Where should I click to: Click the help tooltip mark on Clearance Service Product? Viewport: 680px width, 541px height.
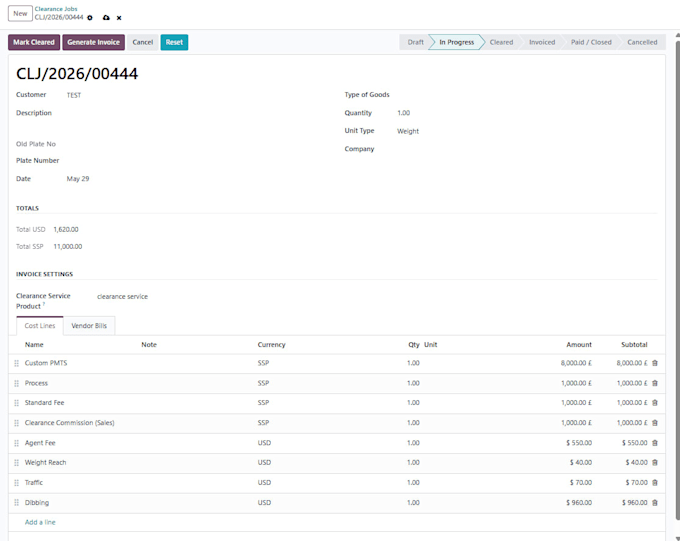(x=44, y=304)
